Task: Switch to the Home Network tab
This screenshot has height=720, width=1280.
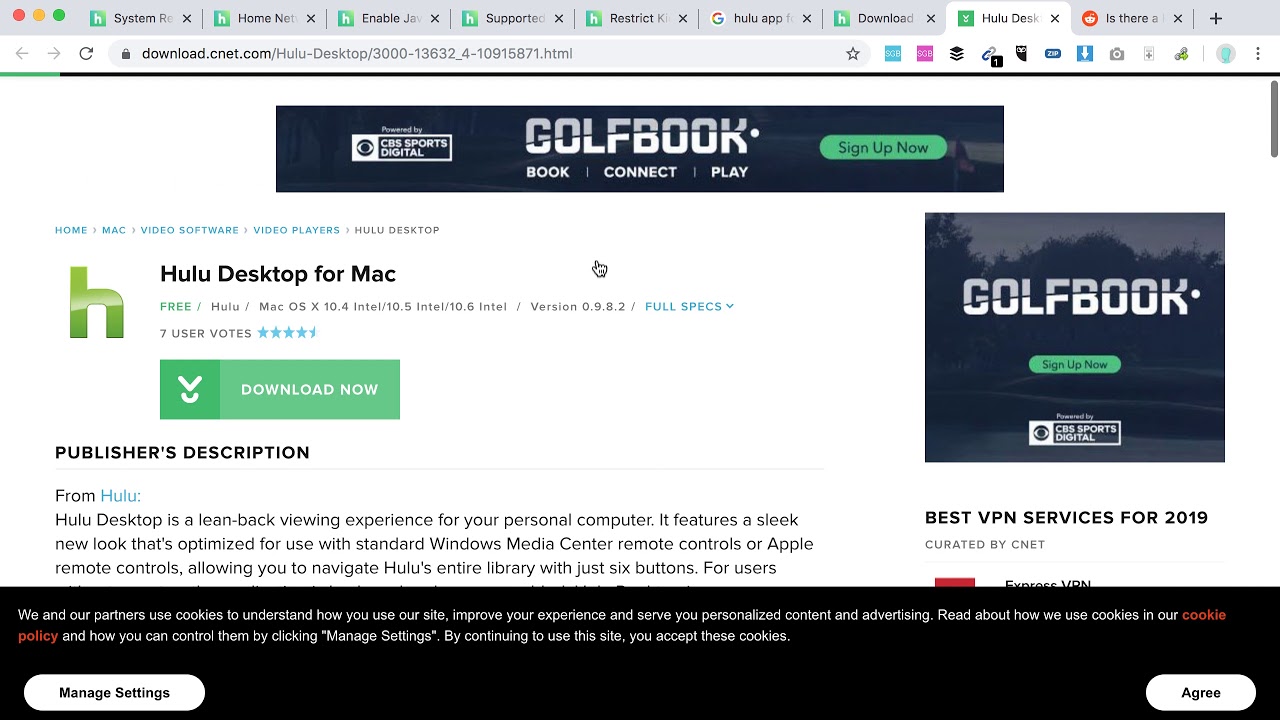Action: (254, 18)
